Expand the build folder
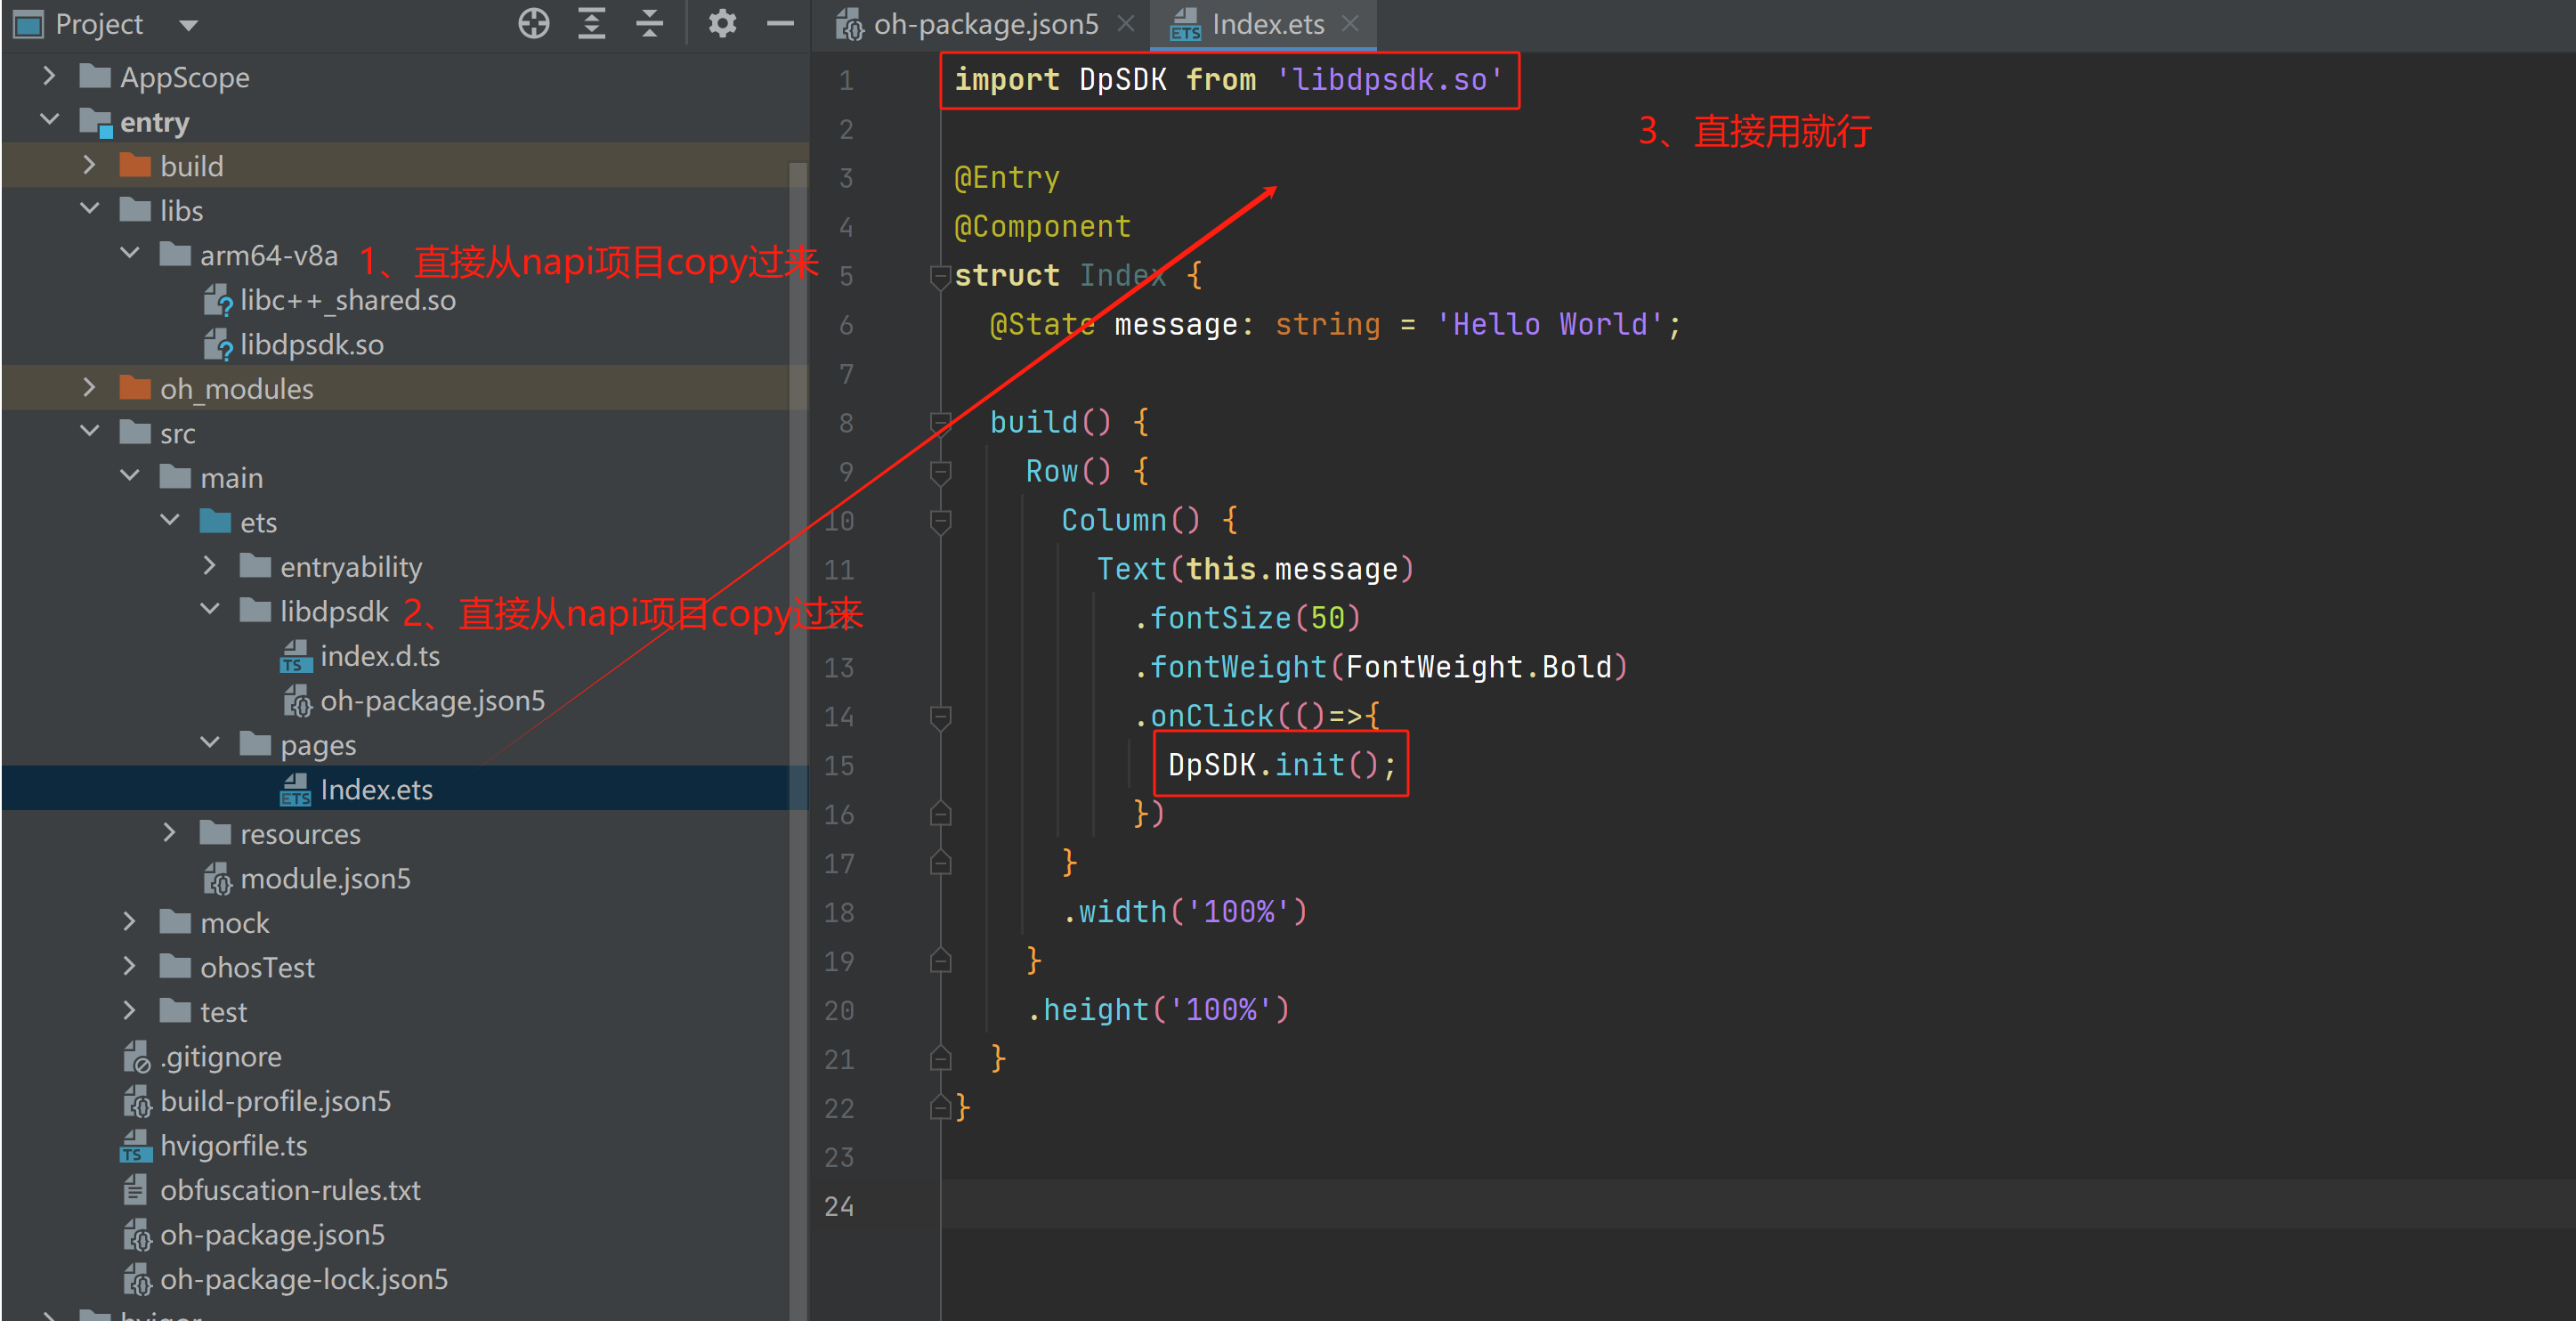2576x1321 pixels. point(89,165)
